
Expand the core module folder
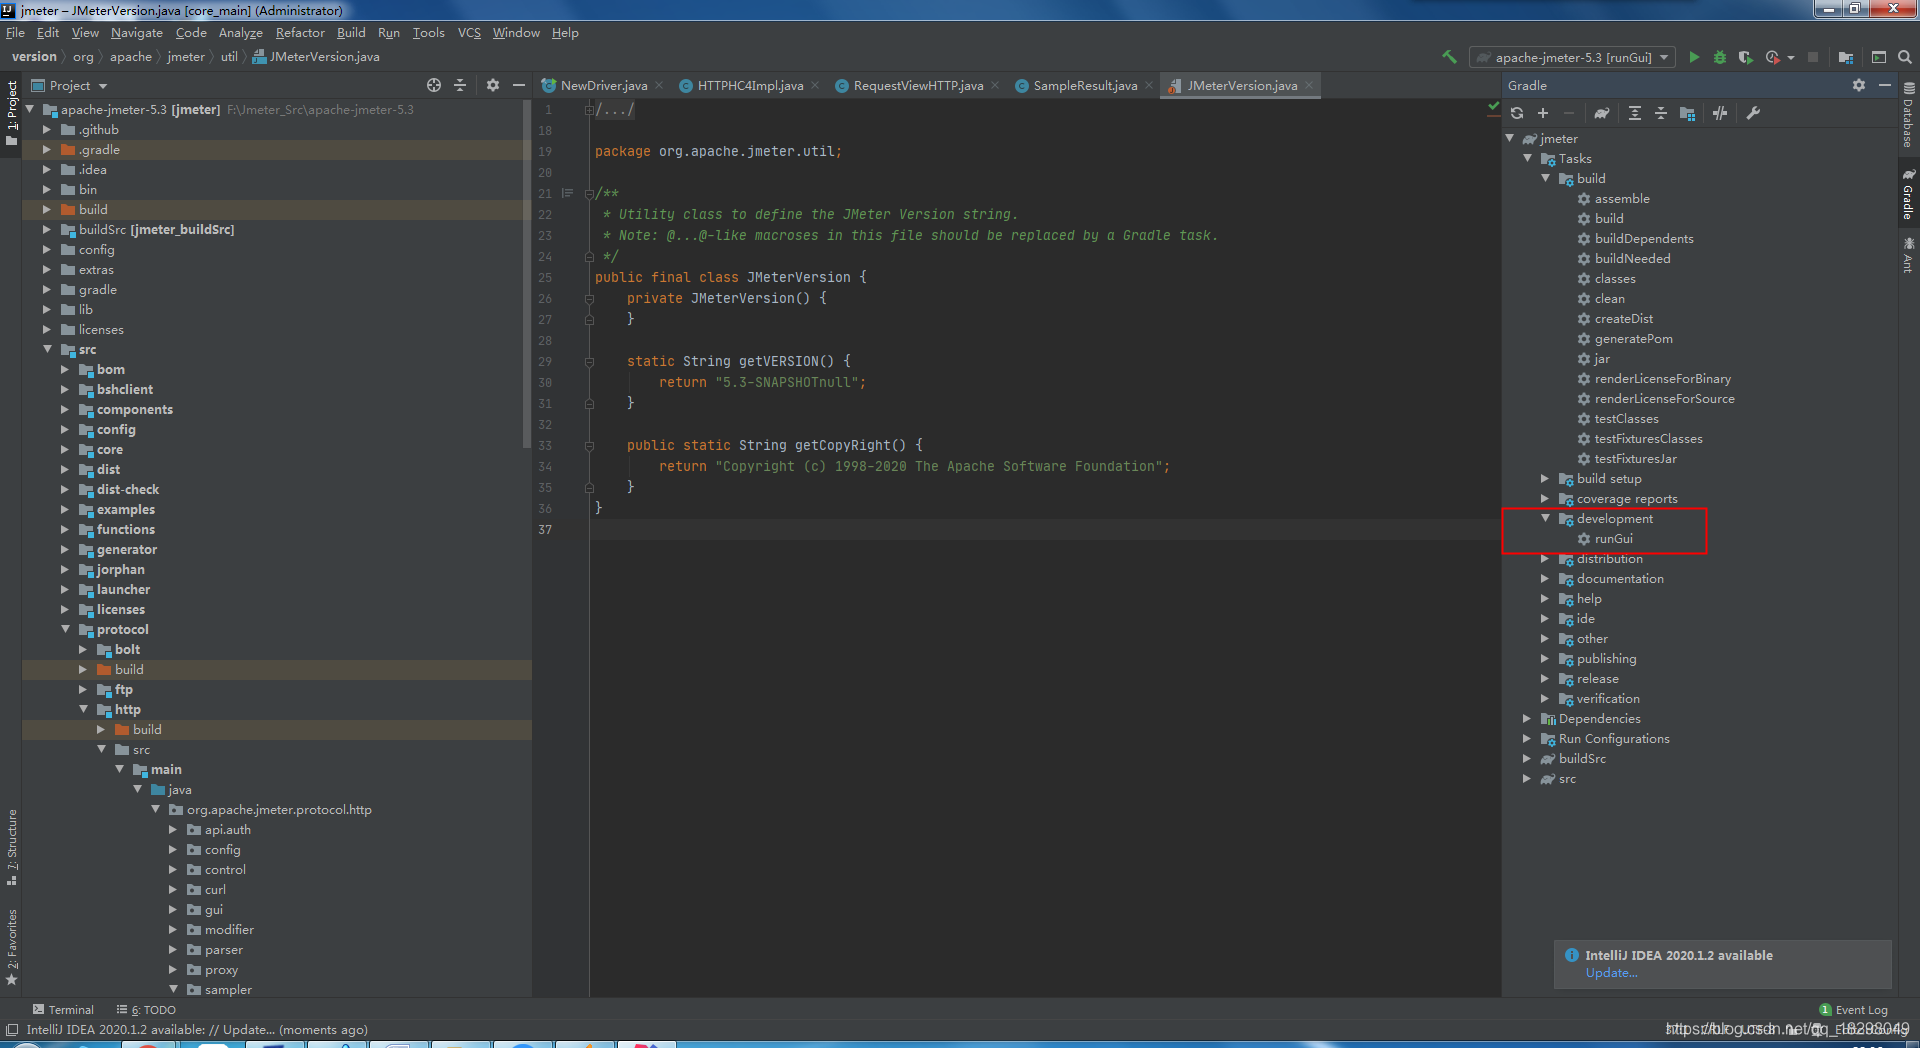point(65,449)
